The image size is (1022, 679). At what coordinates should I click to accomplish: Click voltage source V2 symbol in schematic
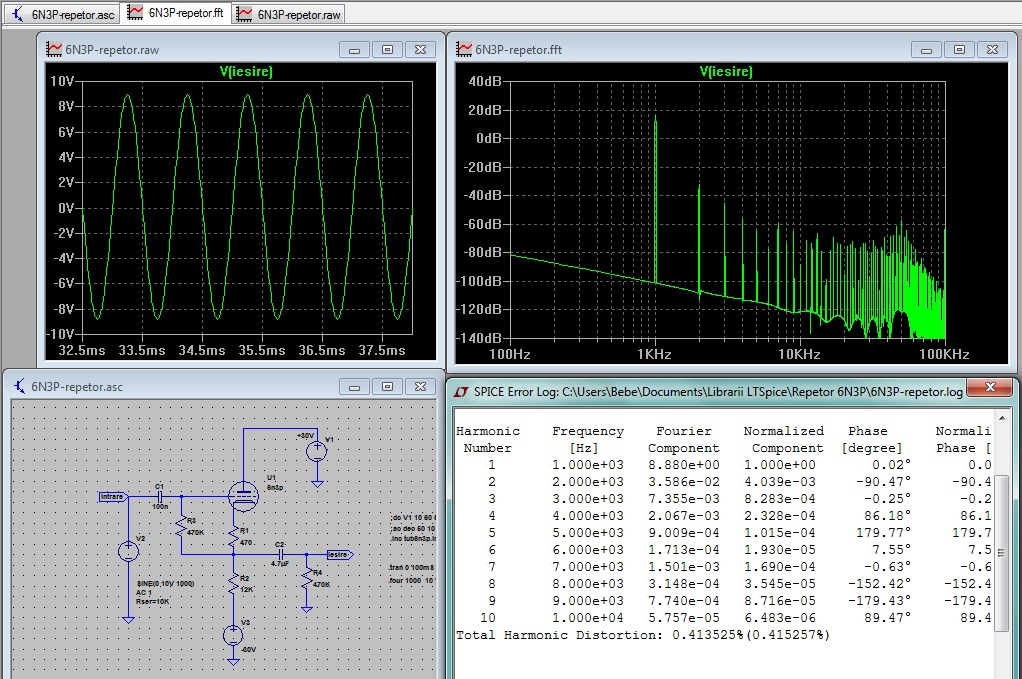pyautogui.click(x=128, y=551)
